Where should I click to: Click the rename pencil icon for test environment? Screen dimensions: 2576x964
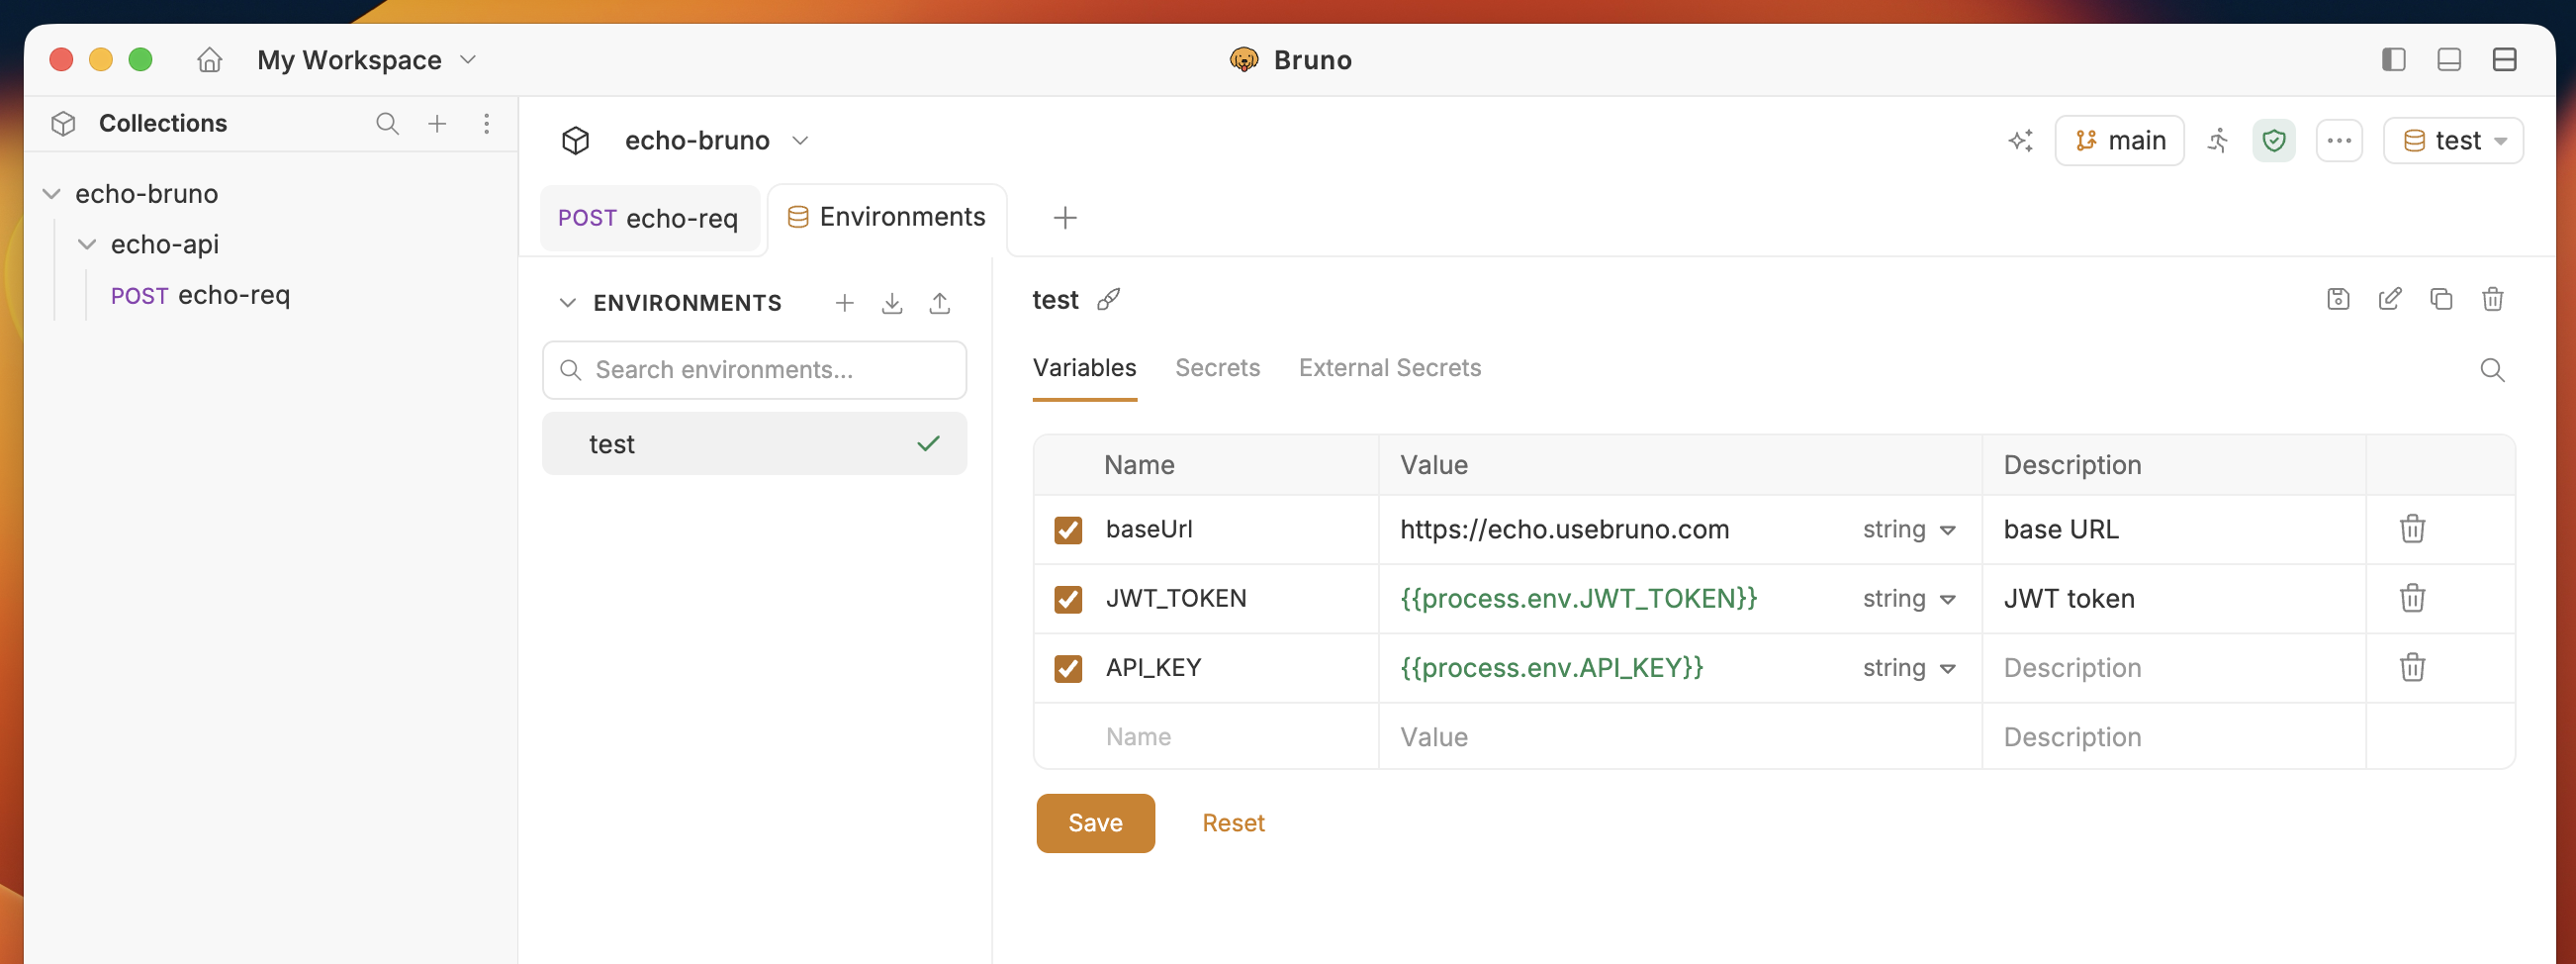[x=2389, y=299]
